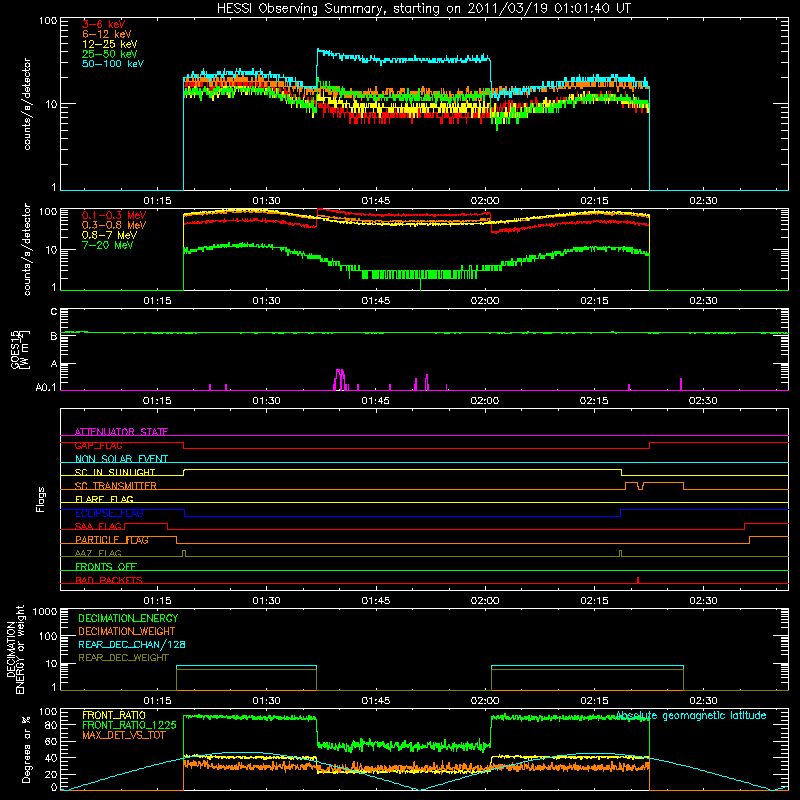Image resolution: width=800 pixels, height=800 pixels.
Task: Select the ATTENUATOR_STATE flag label
Action: 121,432
